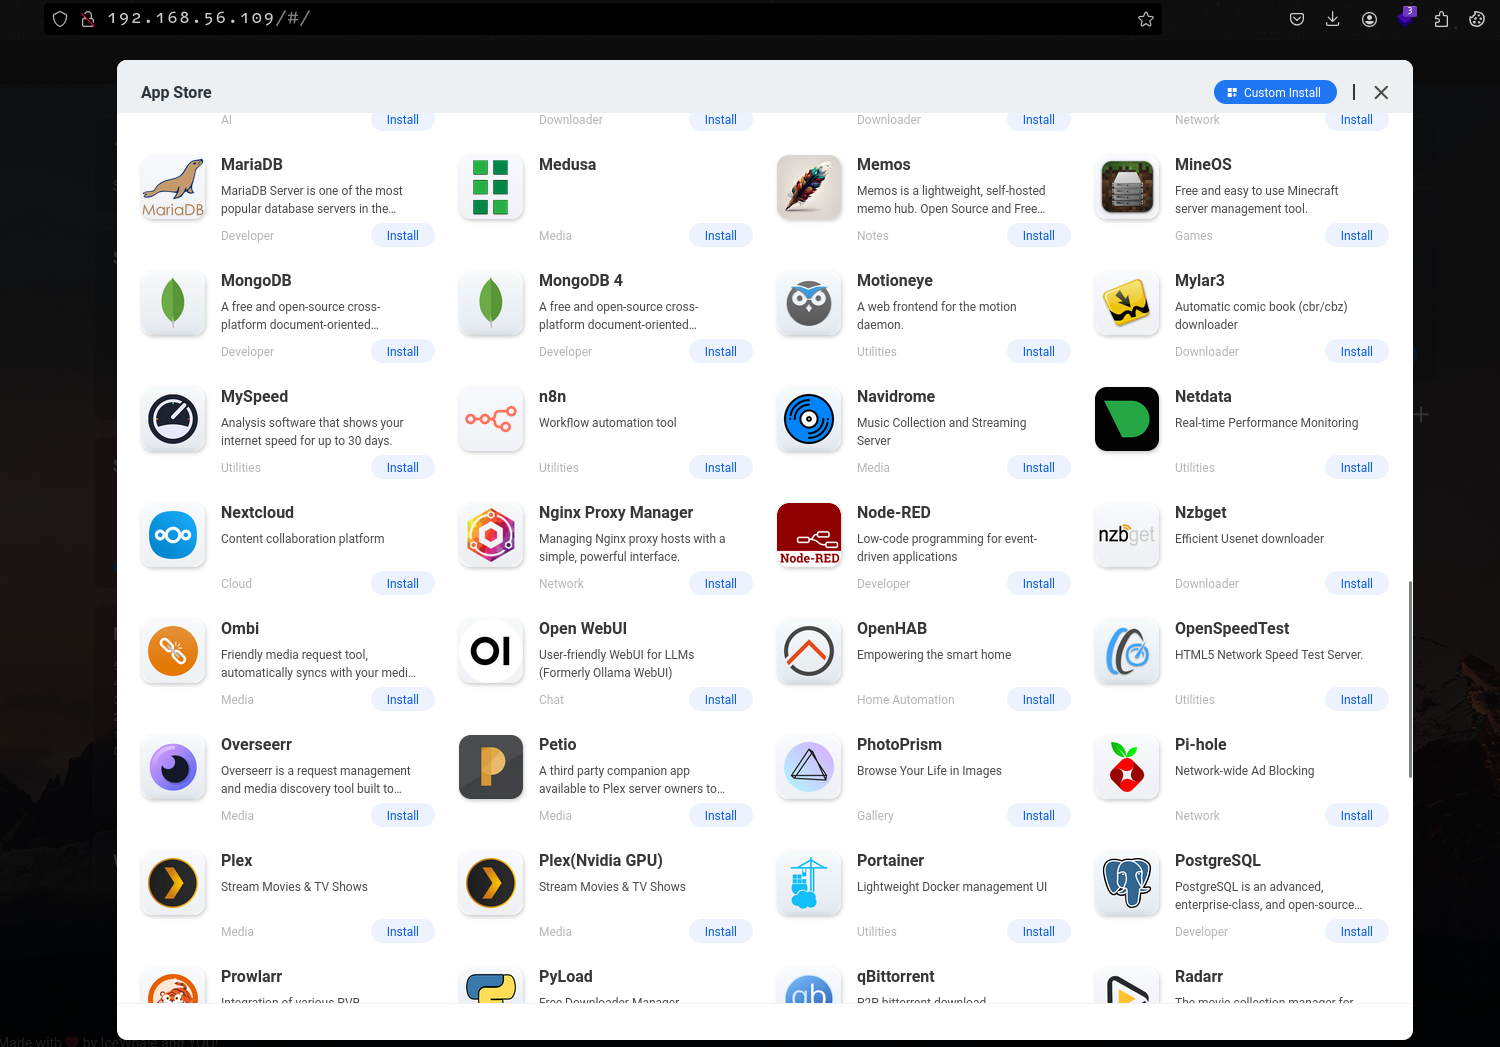The height and width of the screenshot is (1047, 1500).
Task: Click the Node-RED app icon
Action: pos(809,535)
